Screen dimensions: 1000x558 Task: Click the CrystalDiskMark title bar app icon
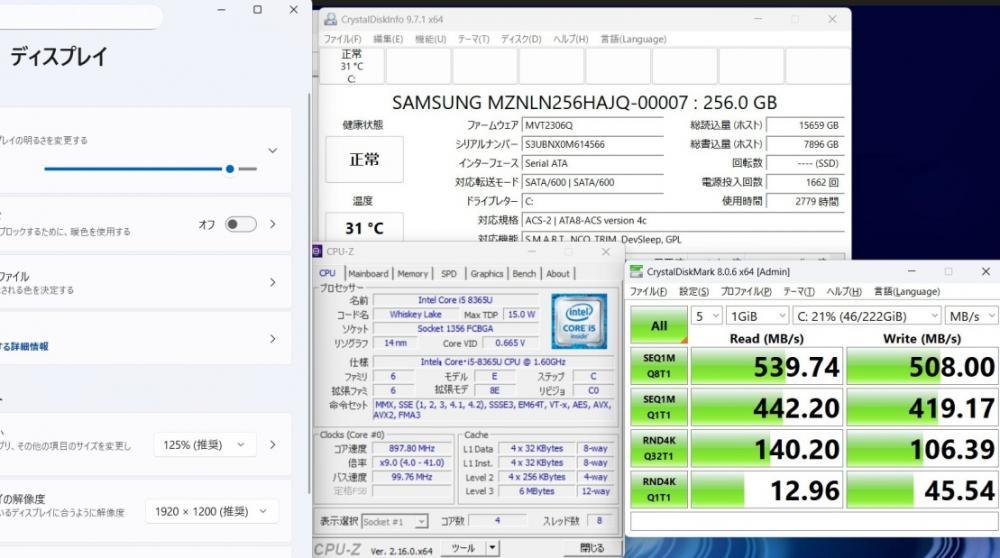coord(636,271)
